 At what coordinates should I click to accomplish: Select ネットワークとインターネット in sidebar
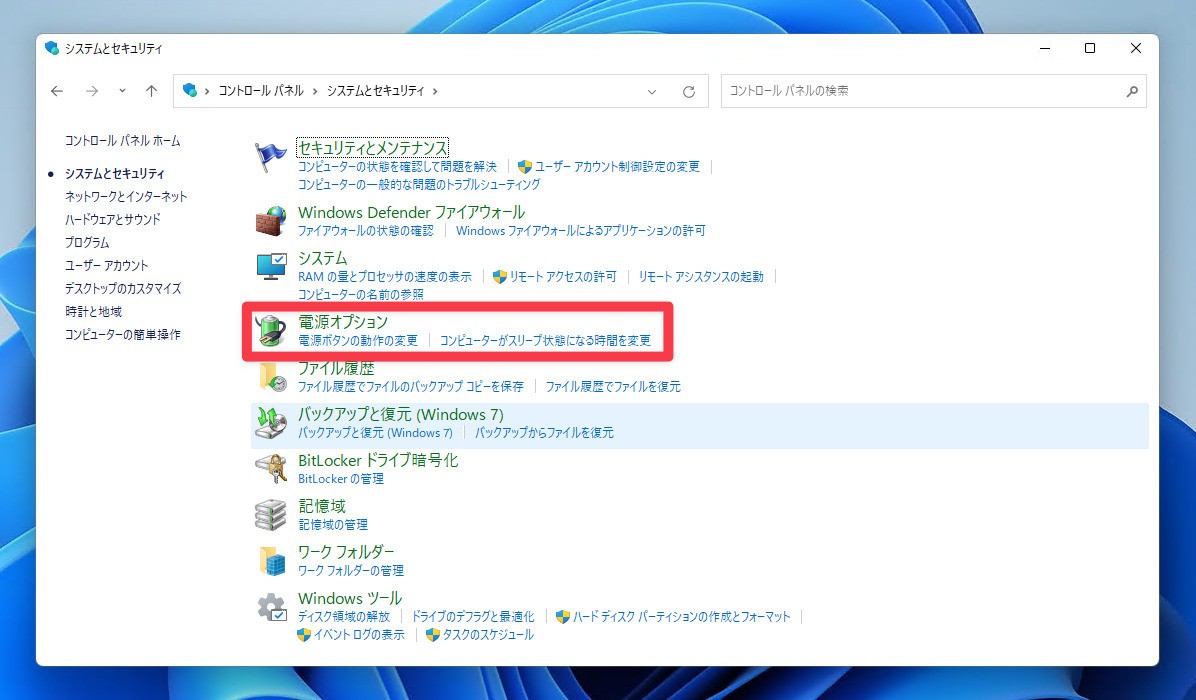[x=126, y=196]
